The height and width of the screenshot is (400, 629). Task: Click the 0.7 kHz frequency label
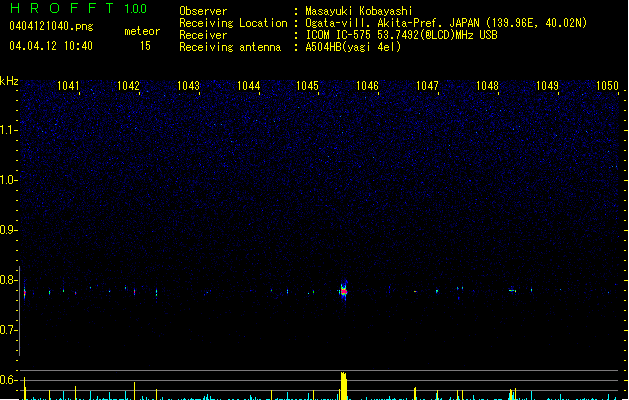click(8, 330)
